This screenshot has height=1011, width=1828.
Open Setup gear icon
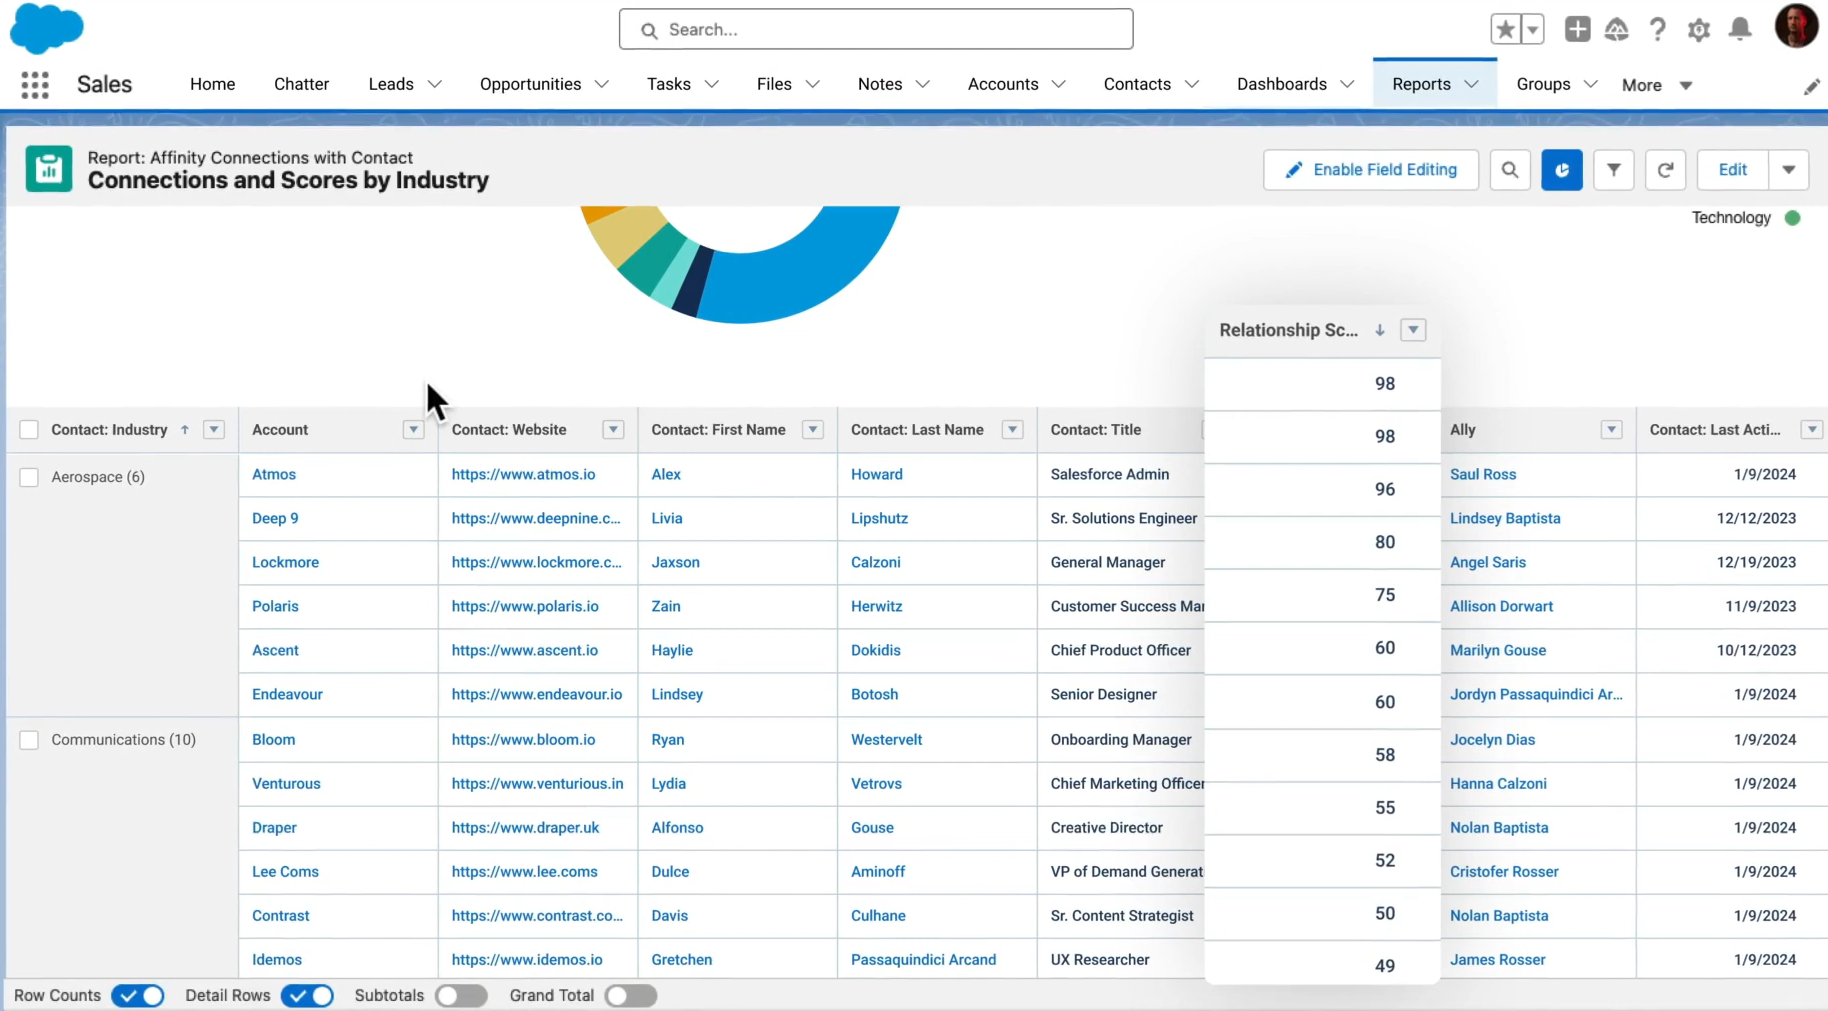click(1698, 30)
